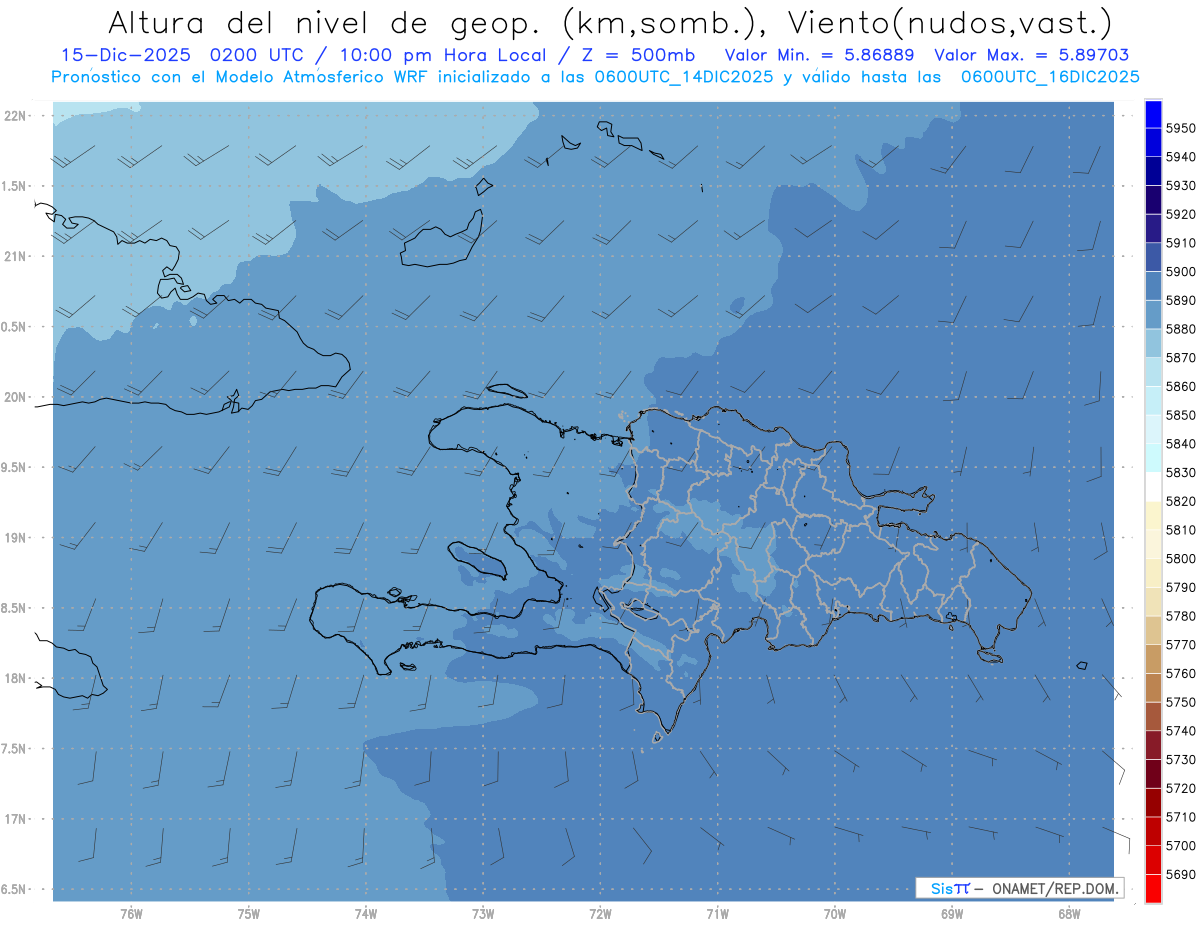1200x927 pixels.
Task: Click Great Inagua island north of Haiti
Action: point(440,240)
